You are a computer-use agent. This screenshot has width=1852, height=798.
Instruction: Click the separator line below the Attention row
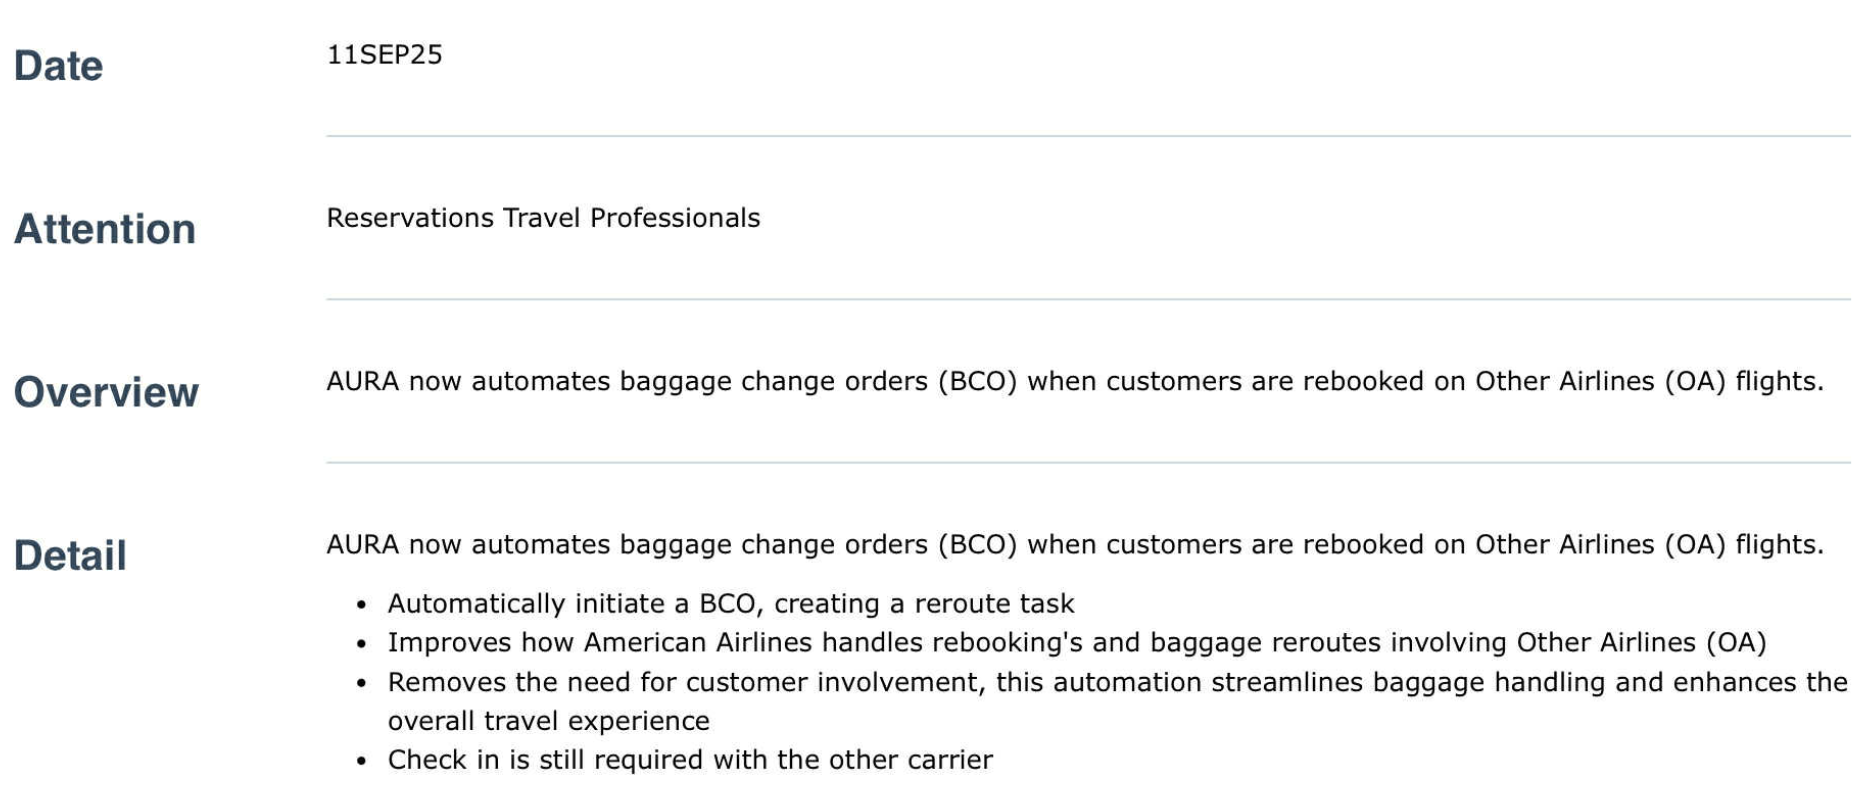(x=1088, y=299)
